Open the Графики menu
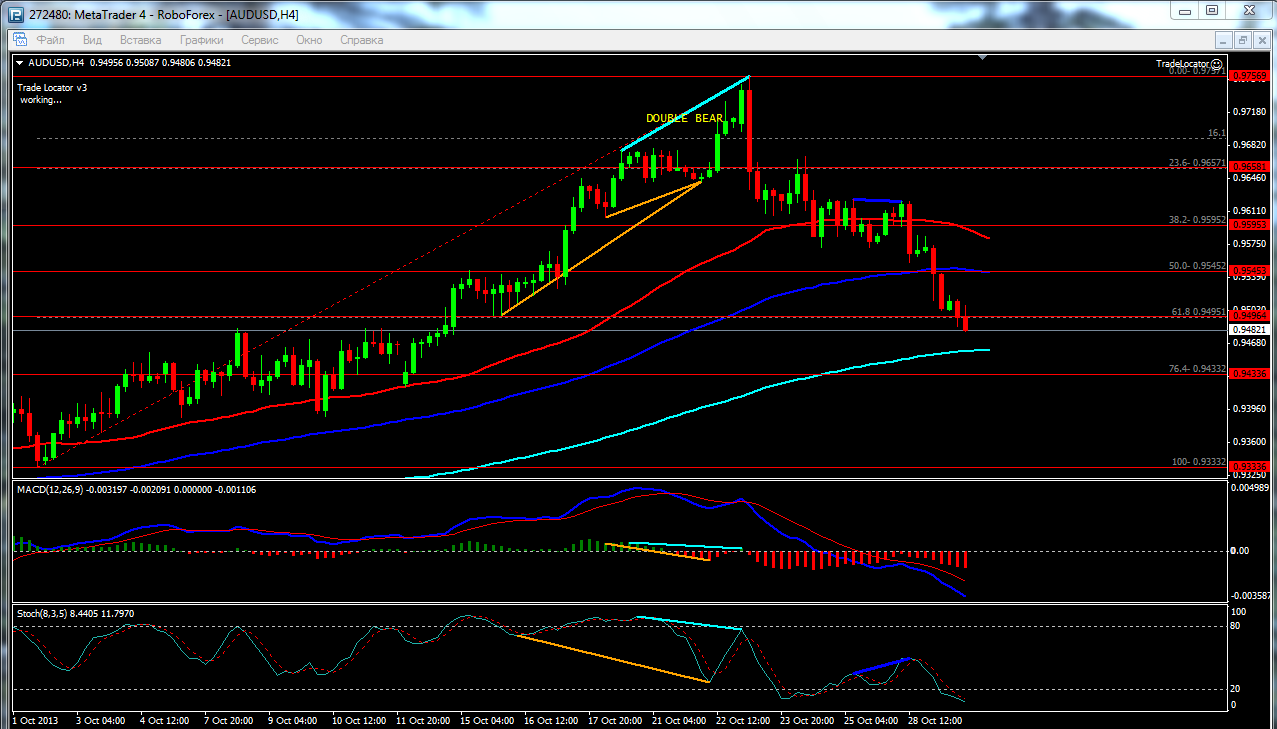This screenshot has width=1277, height=729. [x=201, y=40]
